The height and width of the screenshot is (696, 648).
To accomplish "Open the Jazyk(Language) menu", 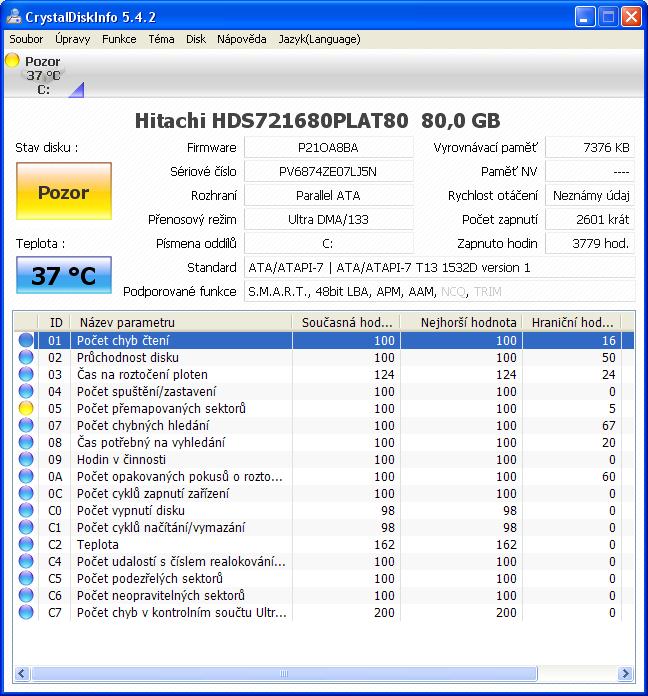I will (318, 39).
